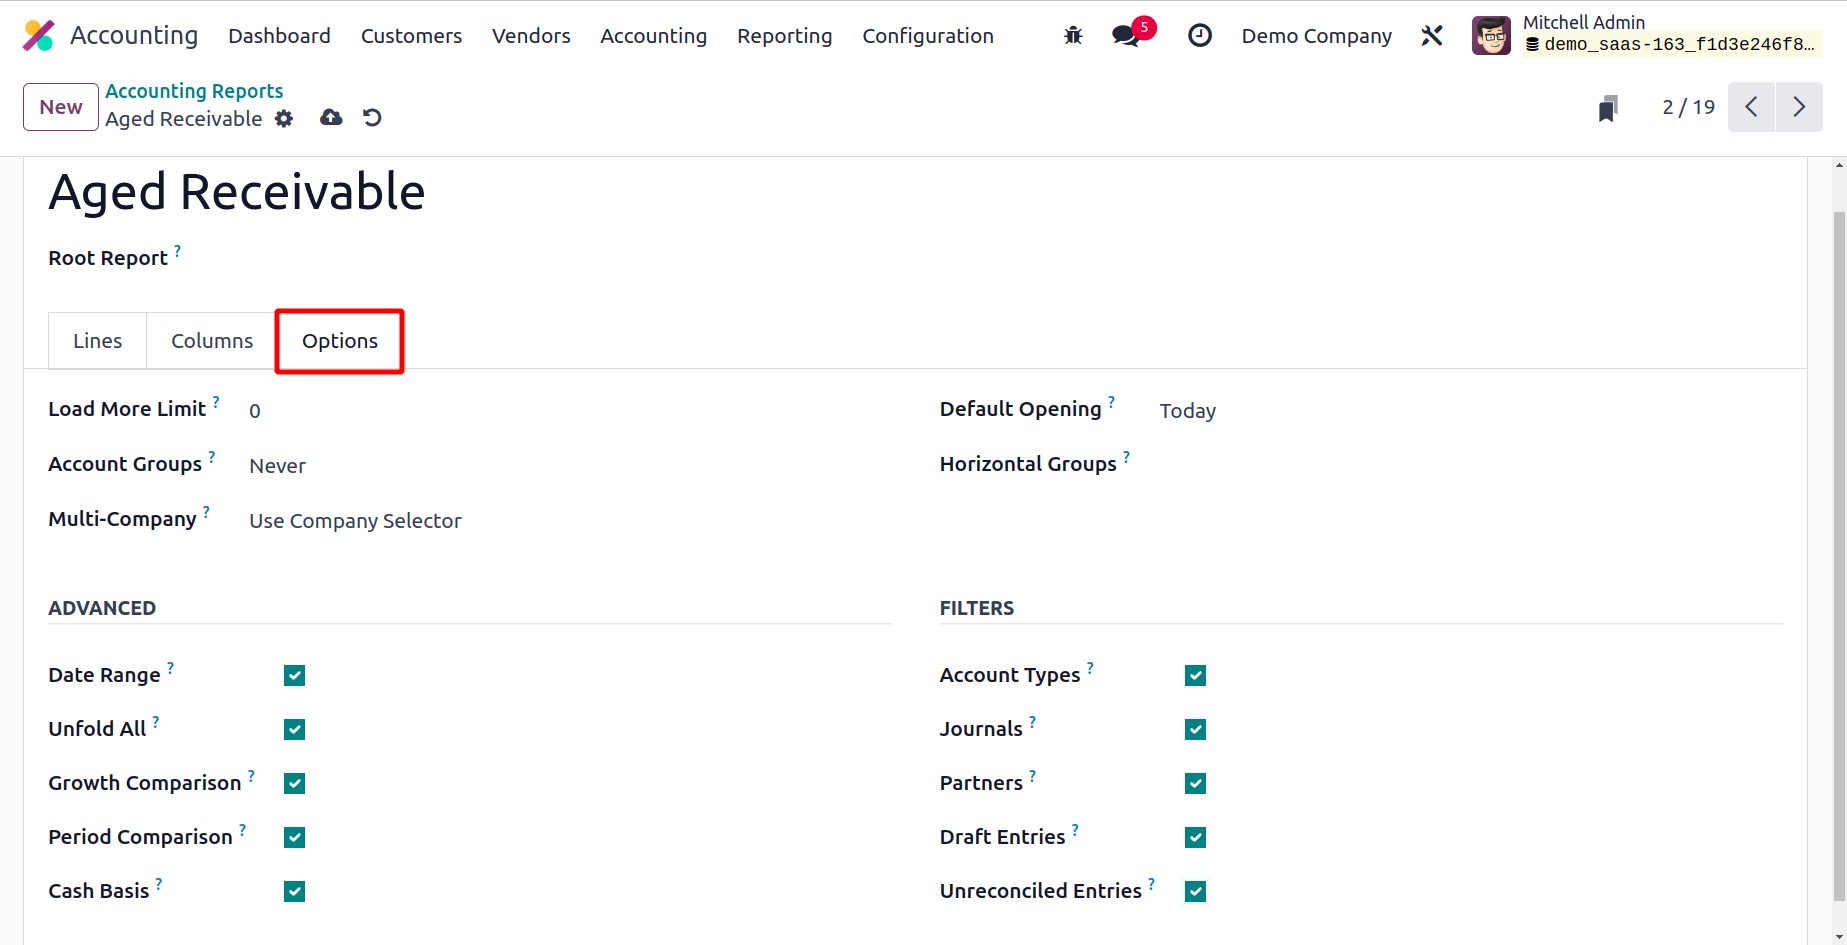This screenshot has width=1847, height=945.
Task: Uncheck the Account Types filter checkbox
Action: click(x=1195, y=676)
